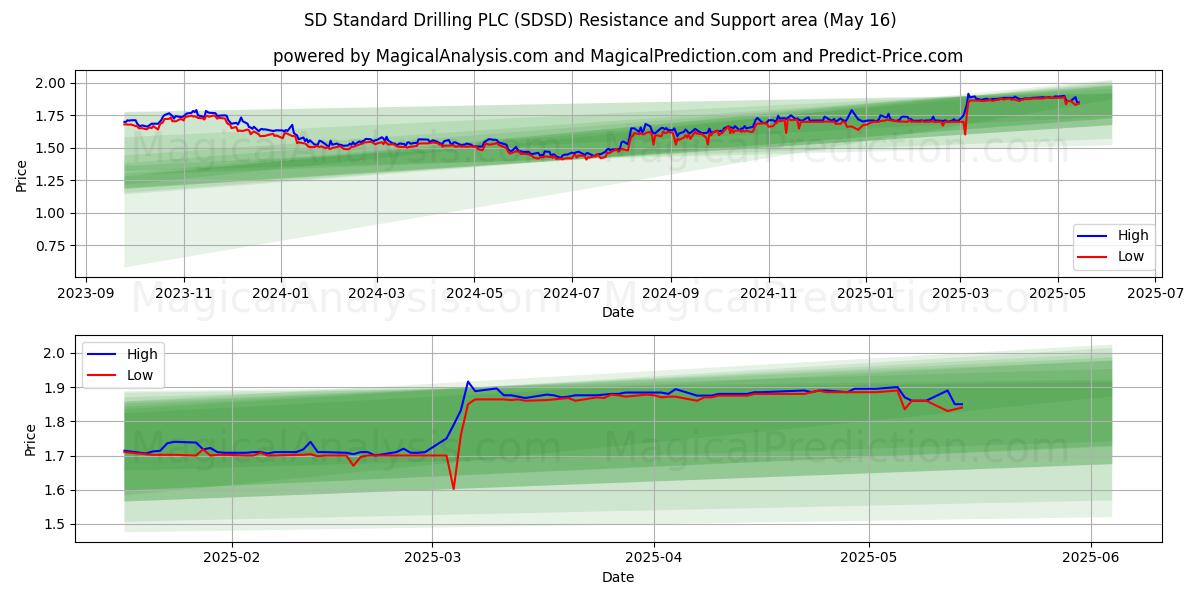
Task: Click the top chart x-axis label '2025-05'
Action: click(x=1058, y=294)
